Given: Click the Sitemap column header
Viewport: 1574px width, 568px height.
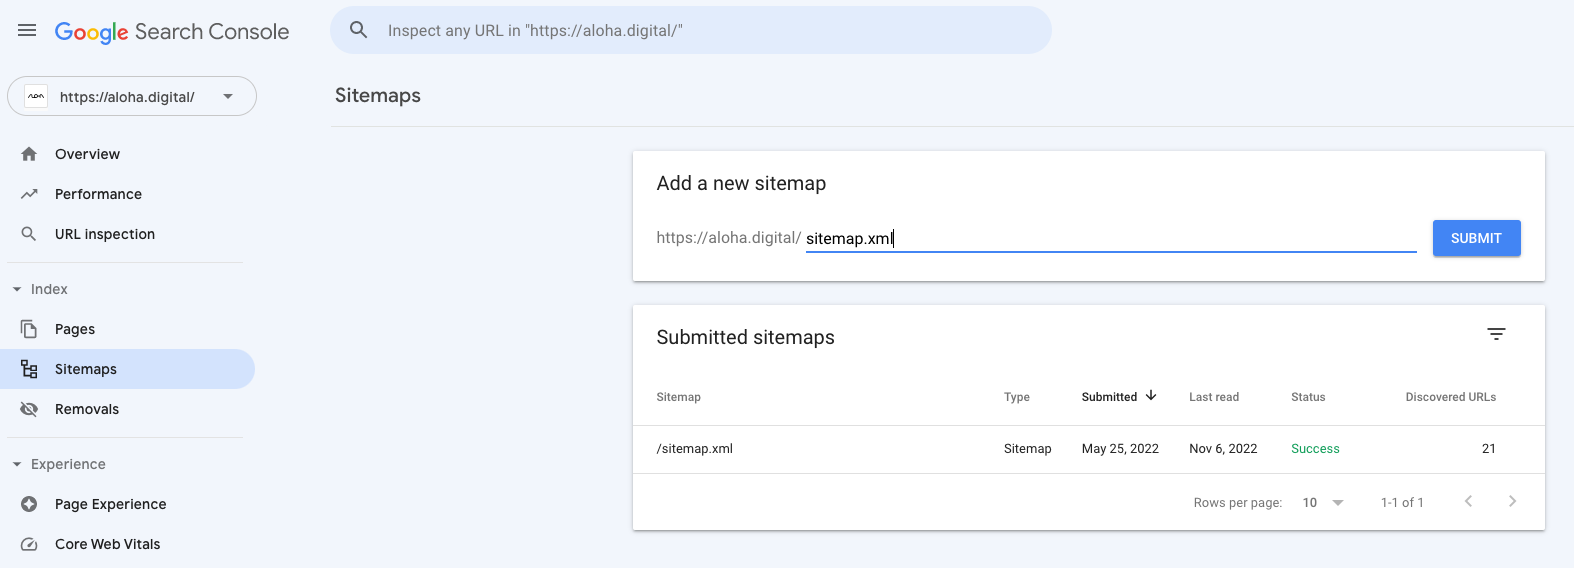Looking at the screenshot, I should coord(678,397).
